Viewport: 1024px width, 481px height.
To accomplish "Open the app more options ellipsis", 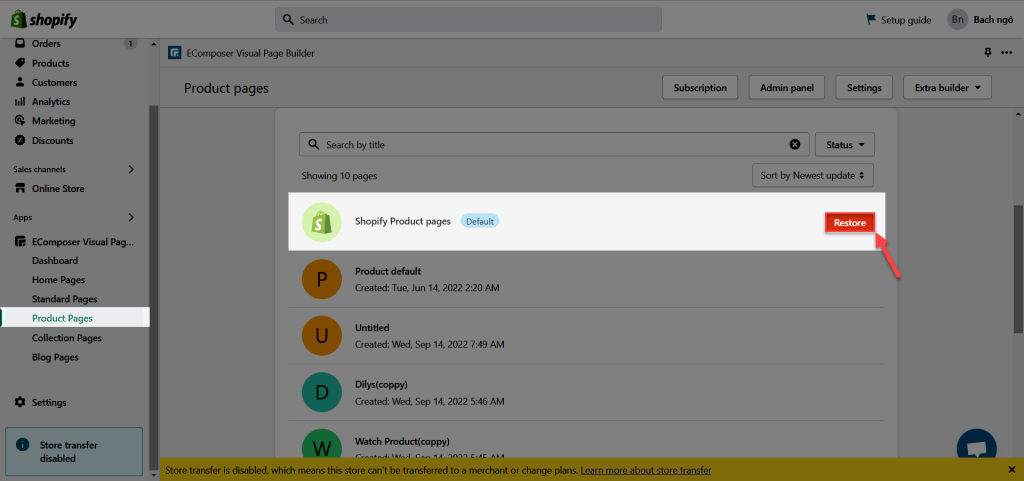I will pyautogui.click(x=1006, y=53).
